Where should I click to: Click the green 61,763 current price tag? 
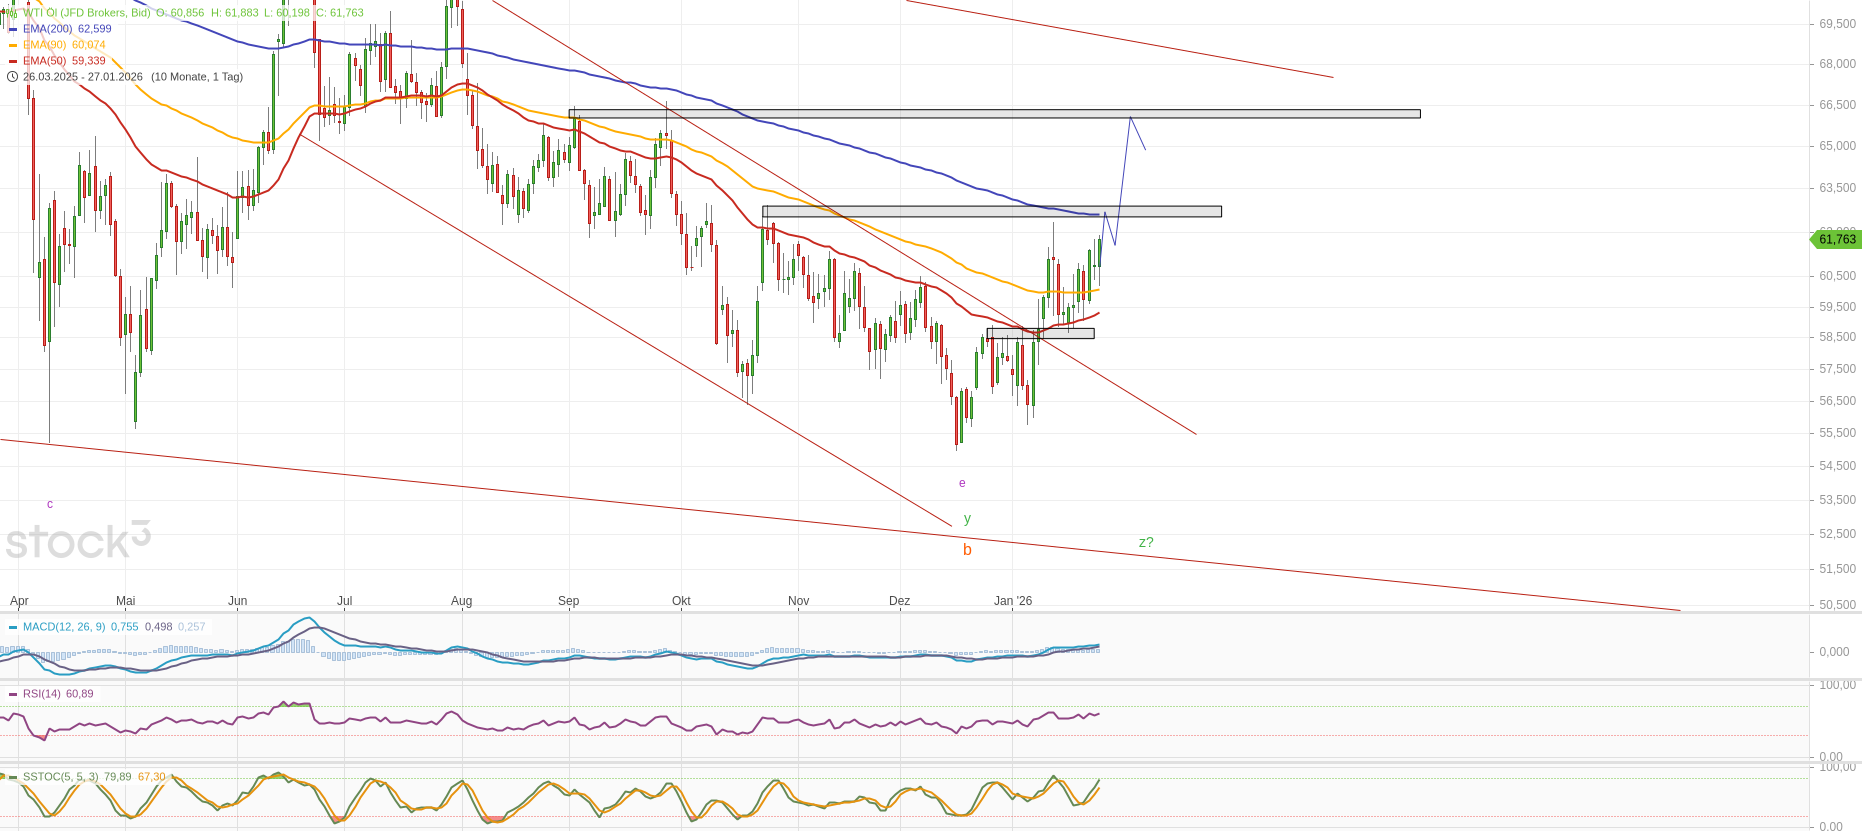(x=1836, y=240)
